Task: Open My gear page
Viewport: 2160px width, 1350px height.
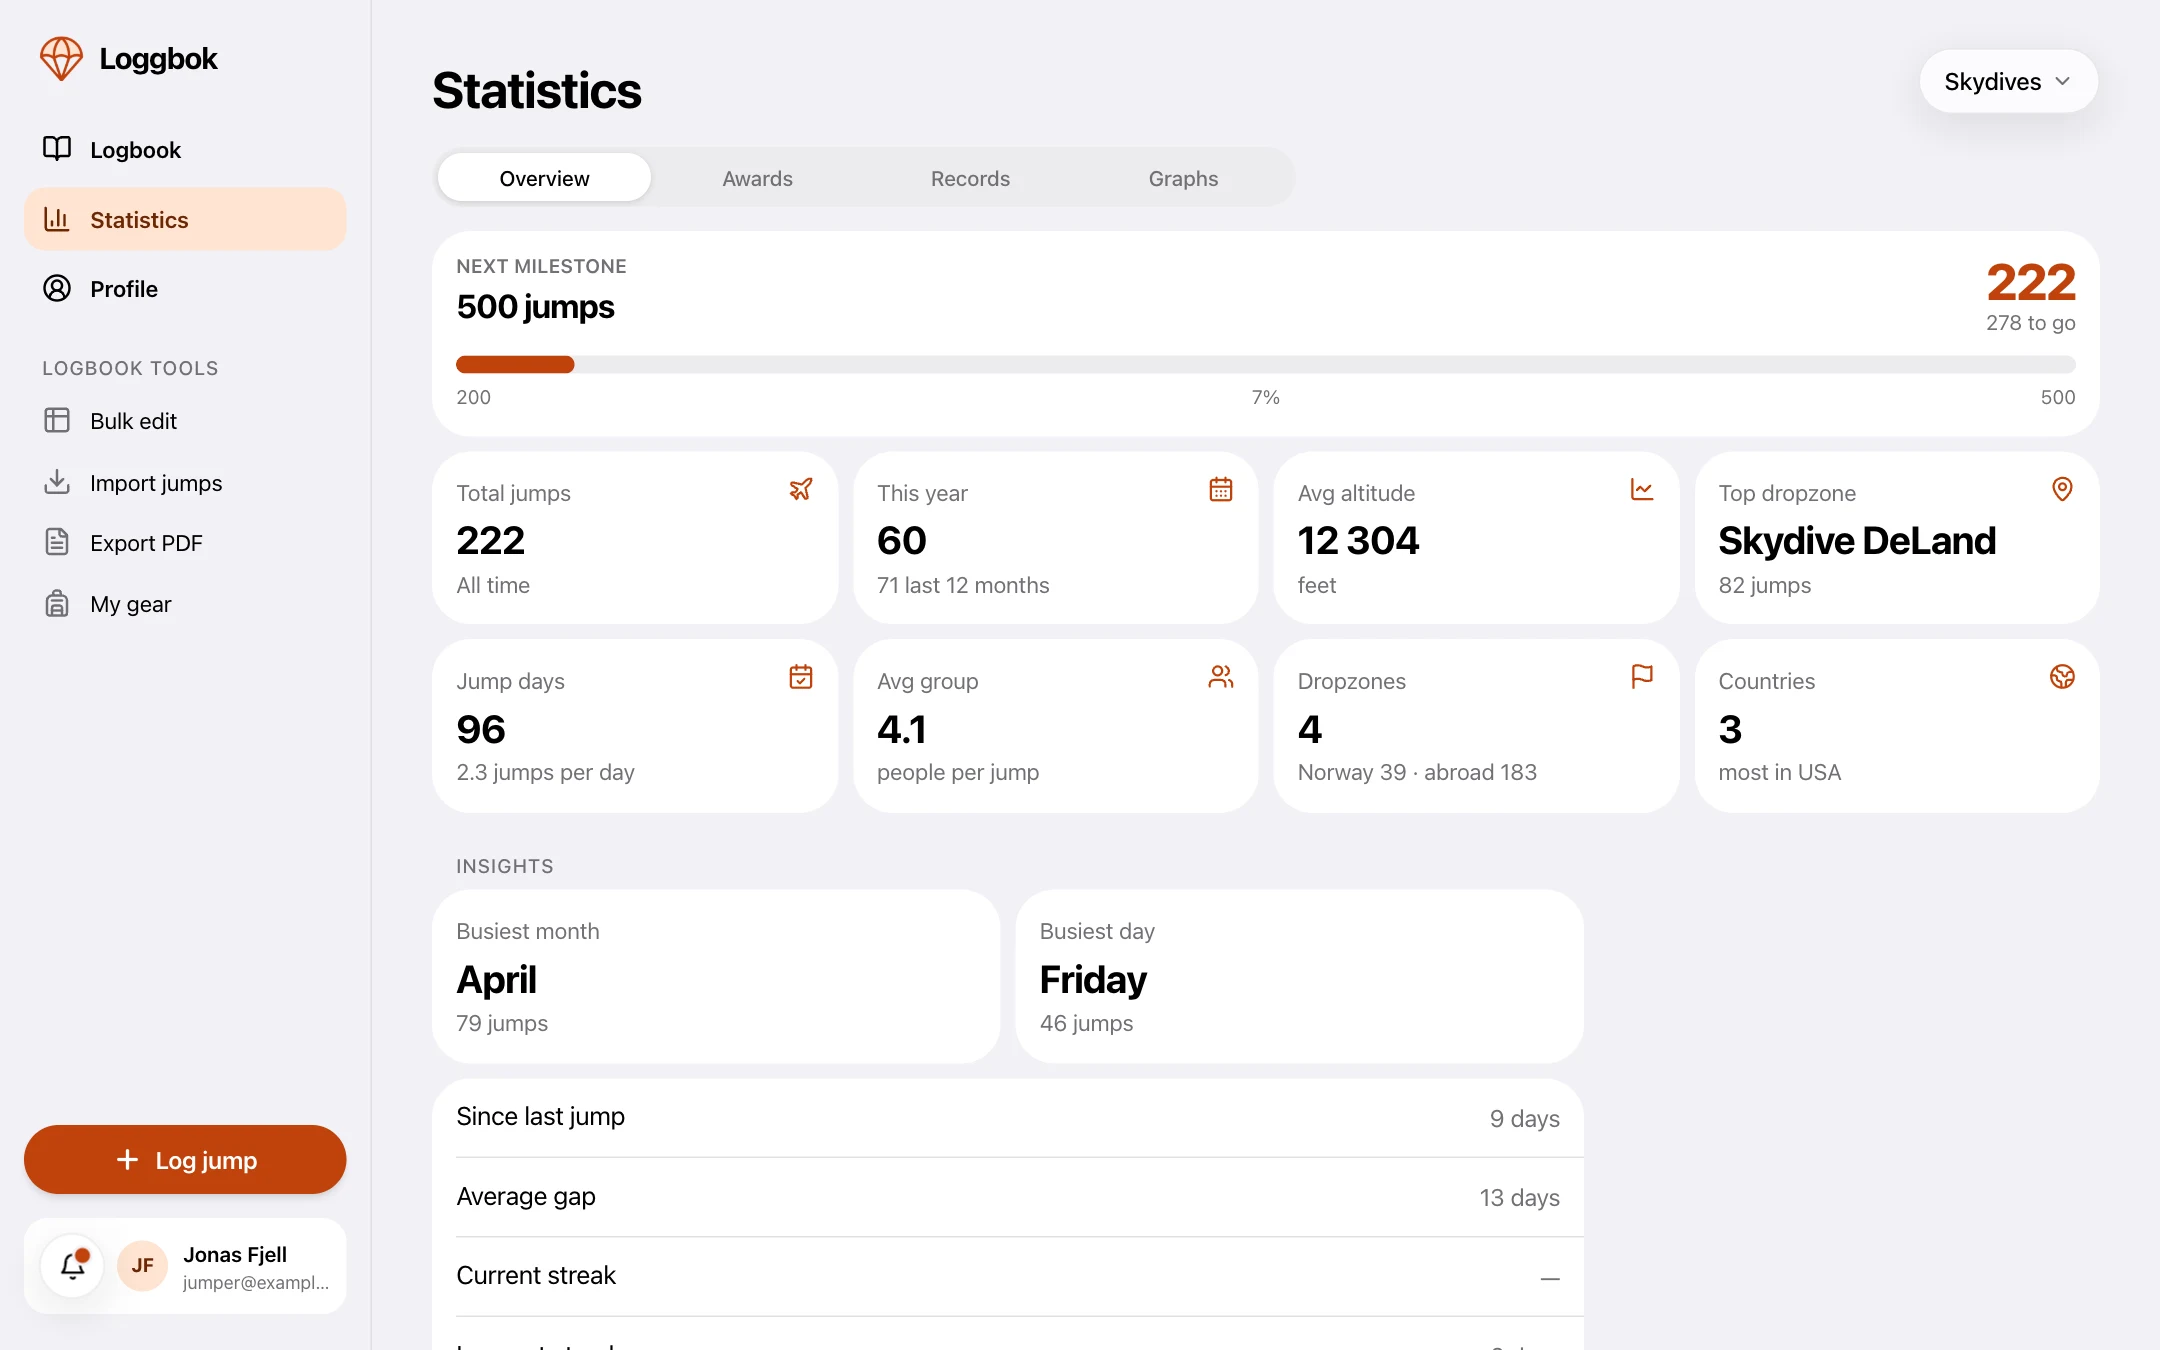Action: pyautogui.click(x=185, y=603)
